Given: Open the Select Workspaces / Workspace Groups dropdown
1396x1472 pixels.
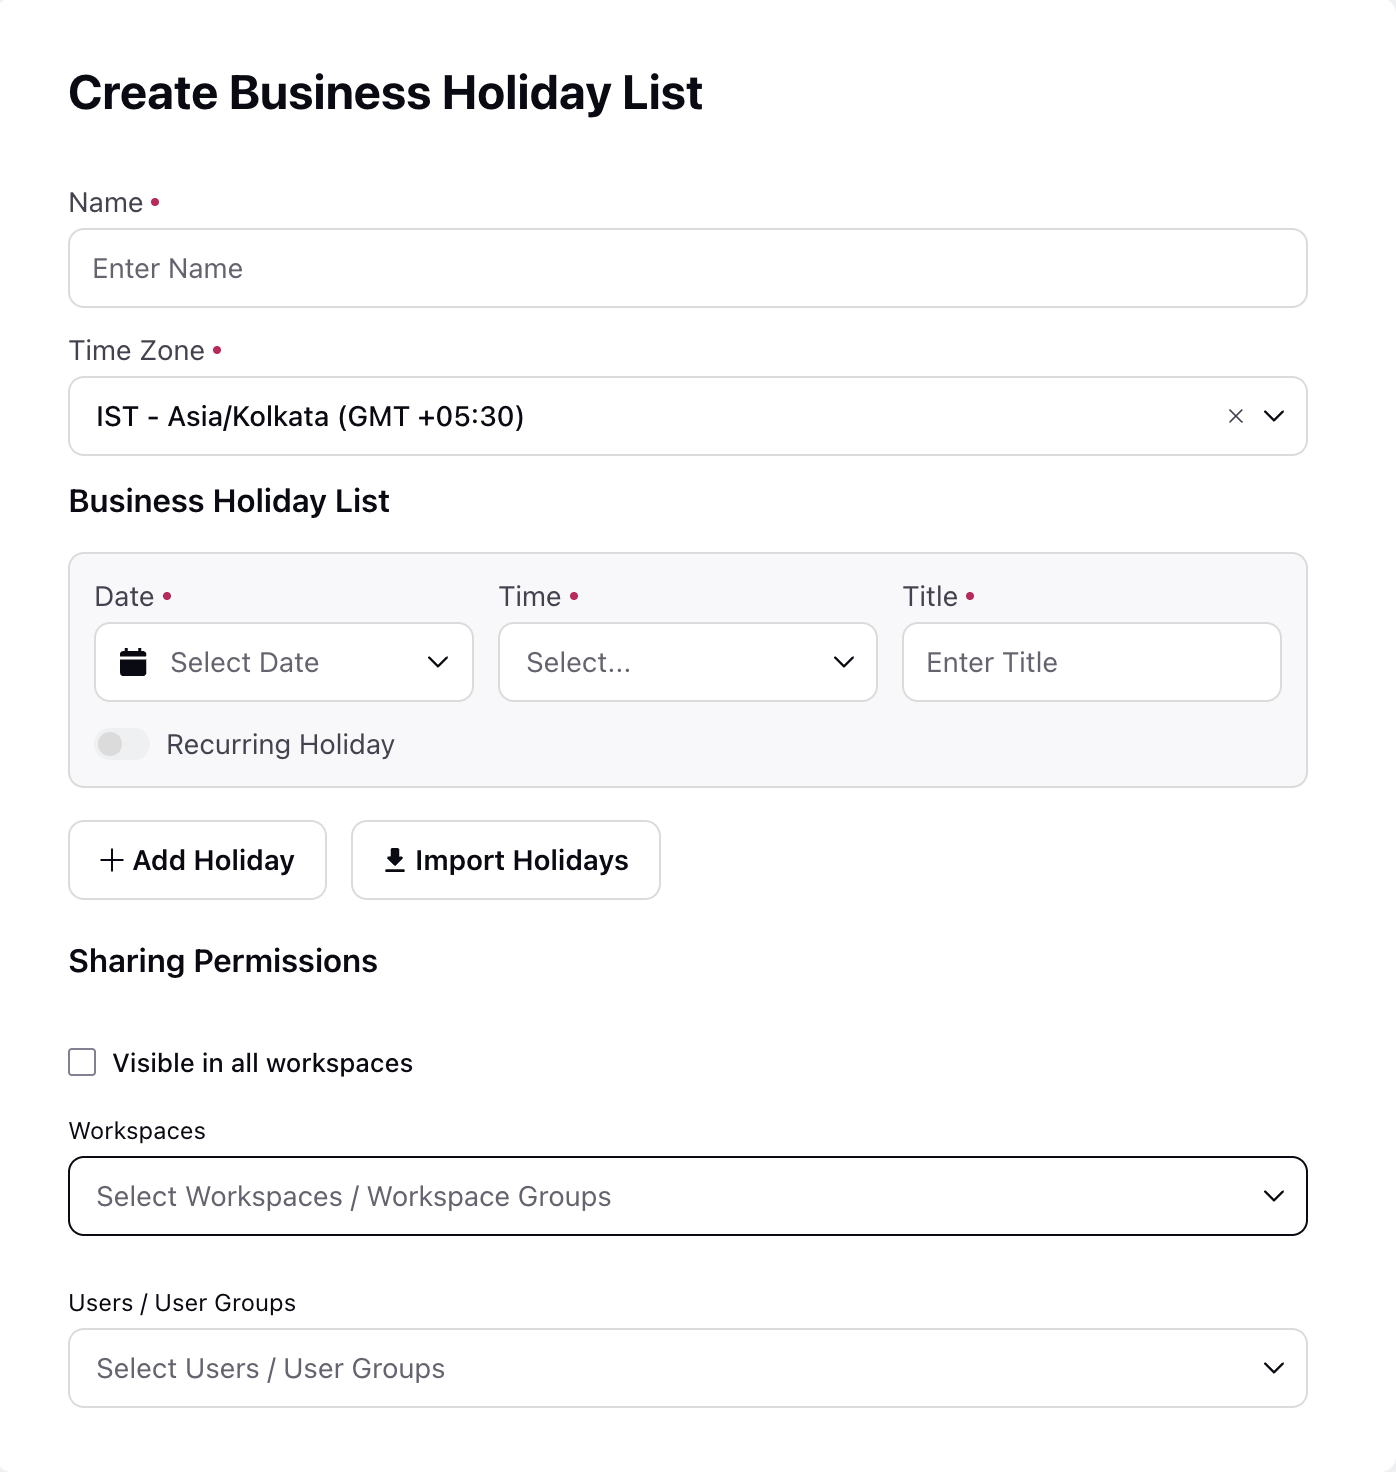Looking at the screenshot, I should coord(688,1196).
